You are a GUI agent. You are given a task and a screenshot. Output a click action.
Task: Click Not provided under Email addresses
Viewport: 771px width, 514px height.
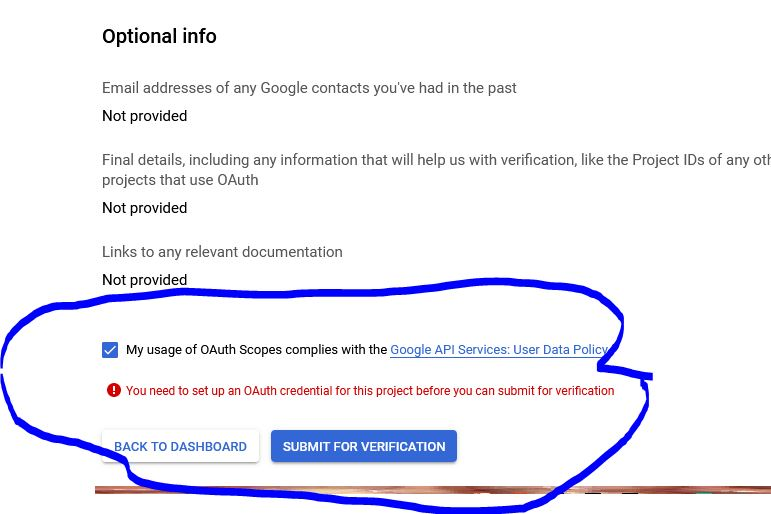[x=145, y=116]
